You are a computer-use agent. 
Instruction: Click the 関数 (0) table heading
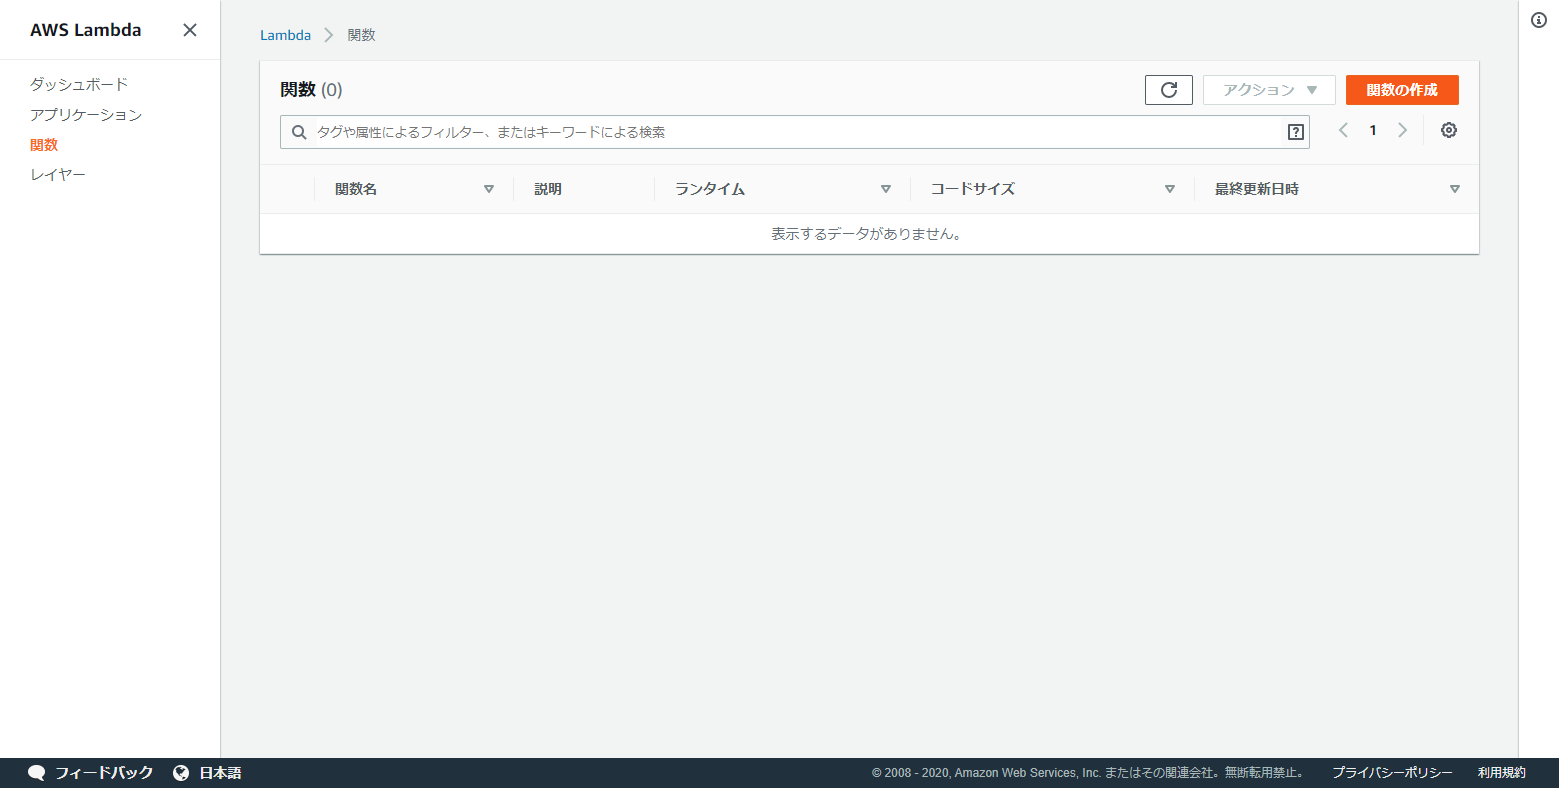(311, 90)
